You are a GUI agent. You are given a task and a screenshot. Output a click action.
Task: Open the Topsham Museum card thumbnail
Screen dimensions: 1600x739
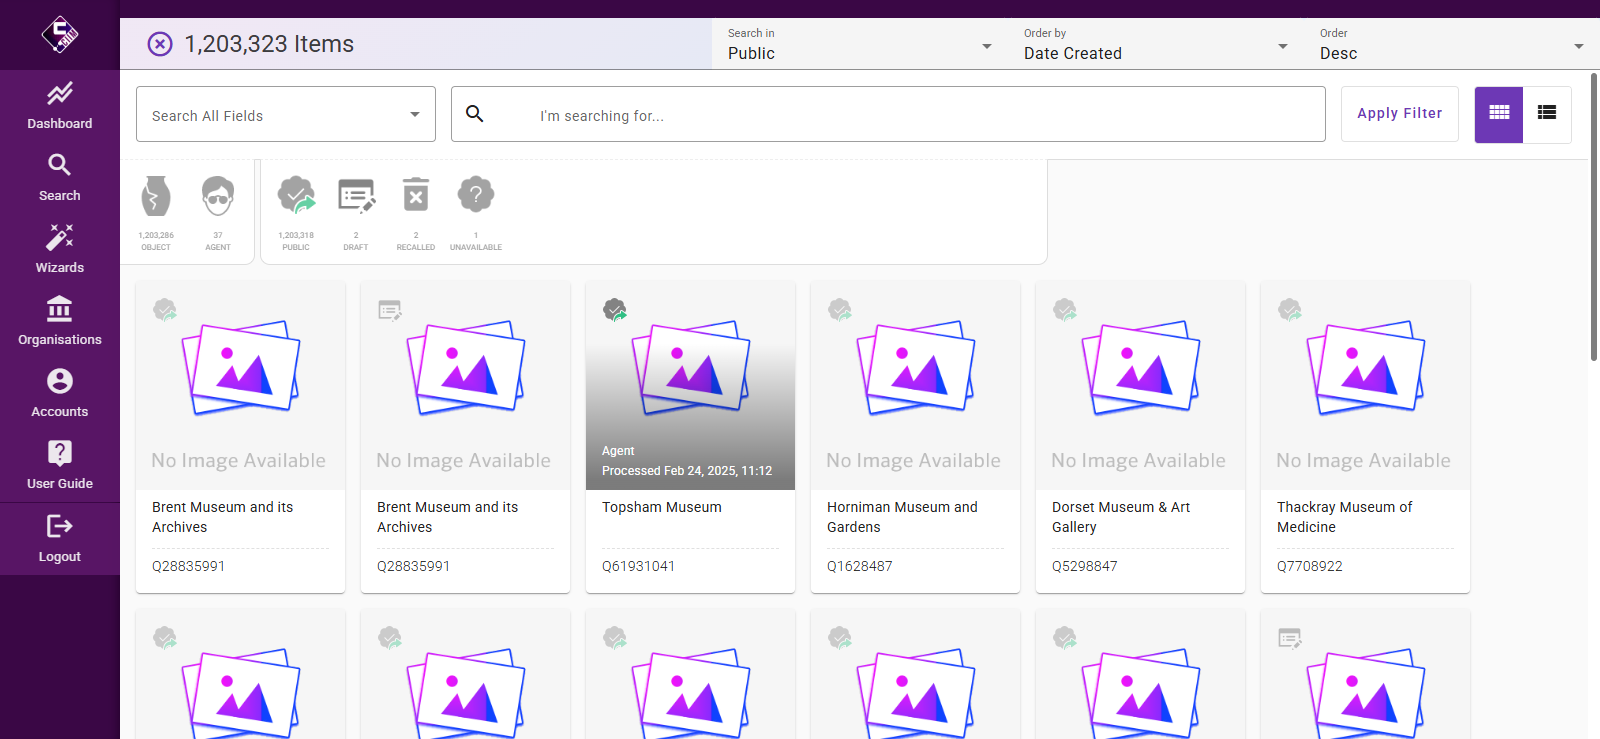690,386
